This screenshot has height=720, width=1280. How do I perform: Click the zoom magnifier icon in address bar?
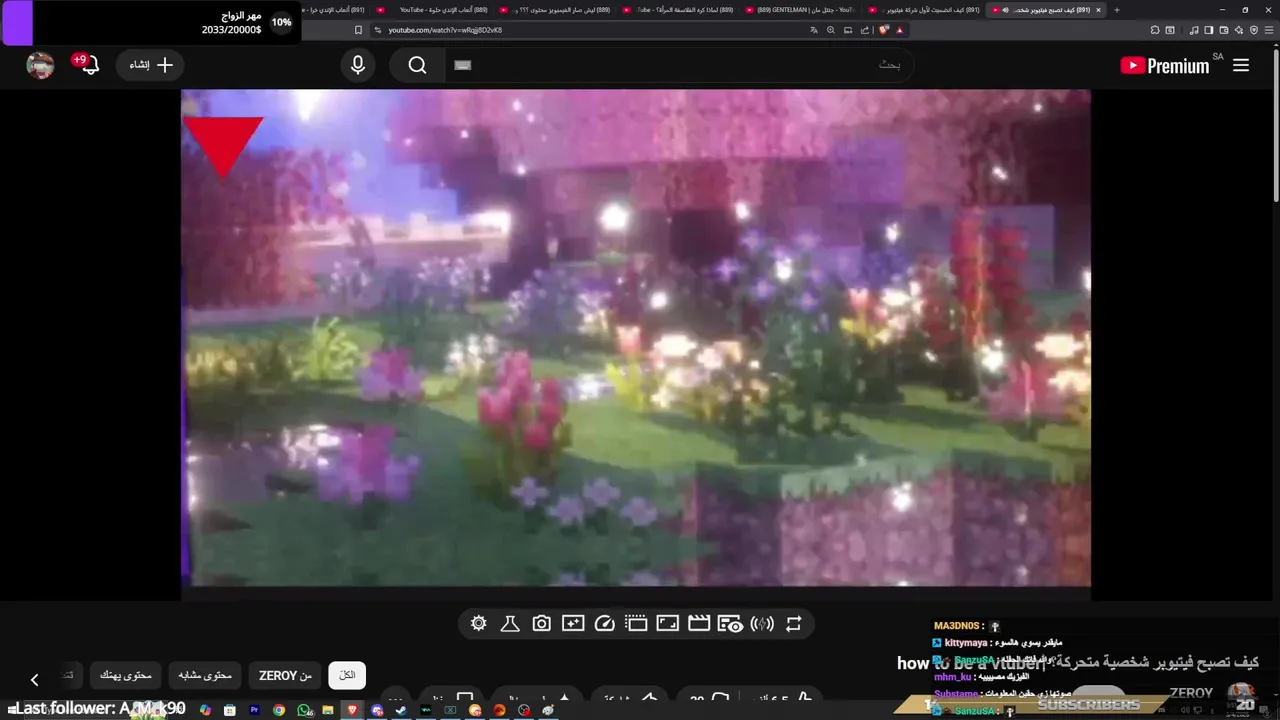coord(831,30)
